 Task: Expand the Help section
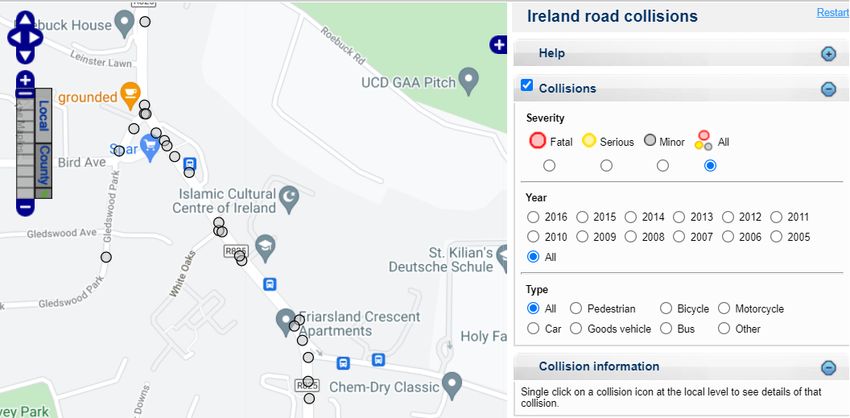tap(828, 54)
